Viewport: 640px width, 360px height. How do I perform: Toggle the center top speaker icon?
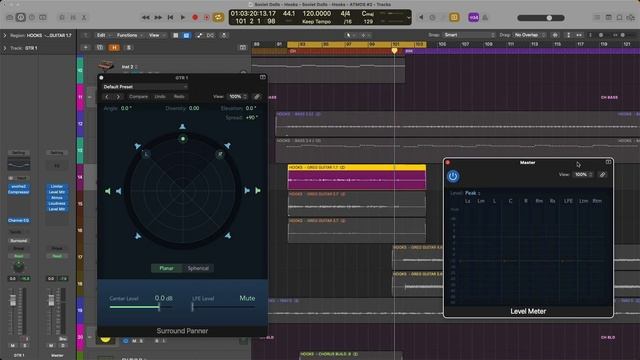point(182,127)
